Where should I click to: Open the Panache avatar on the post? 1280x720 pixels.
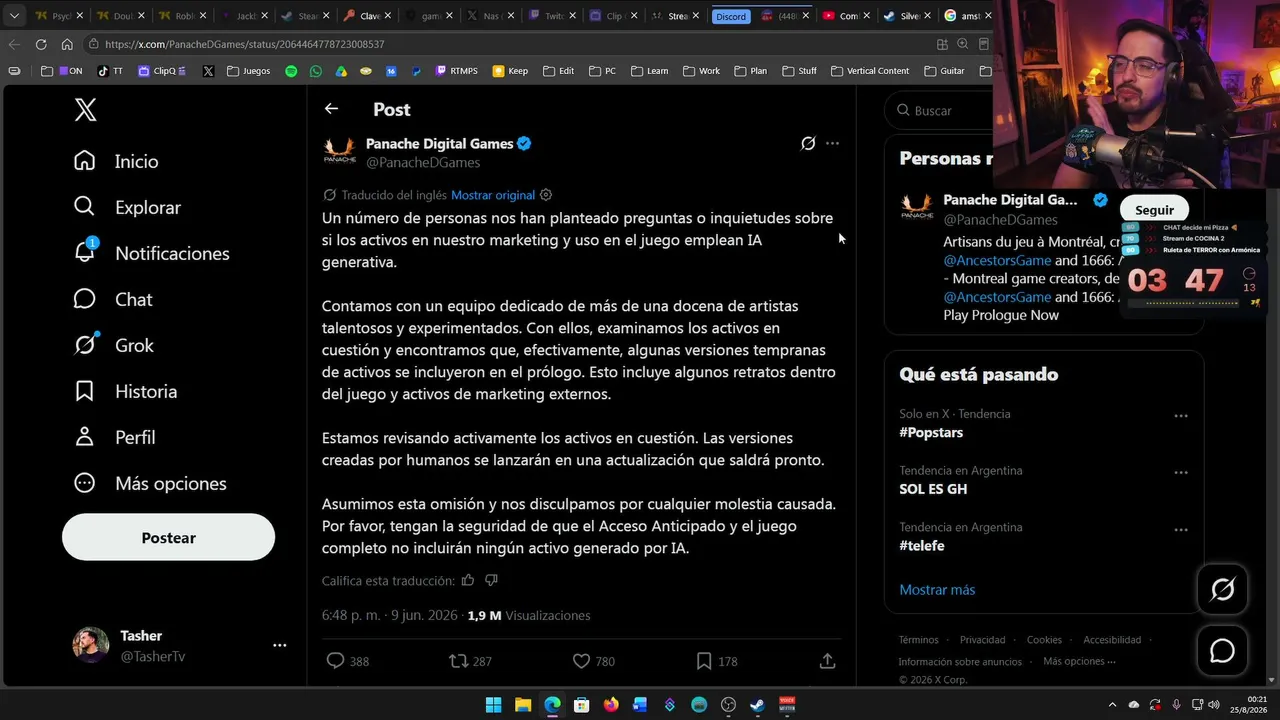point(340,151)
